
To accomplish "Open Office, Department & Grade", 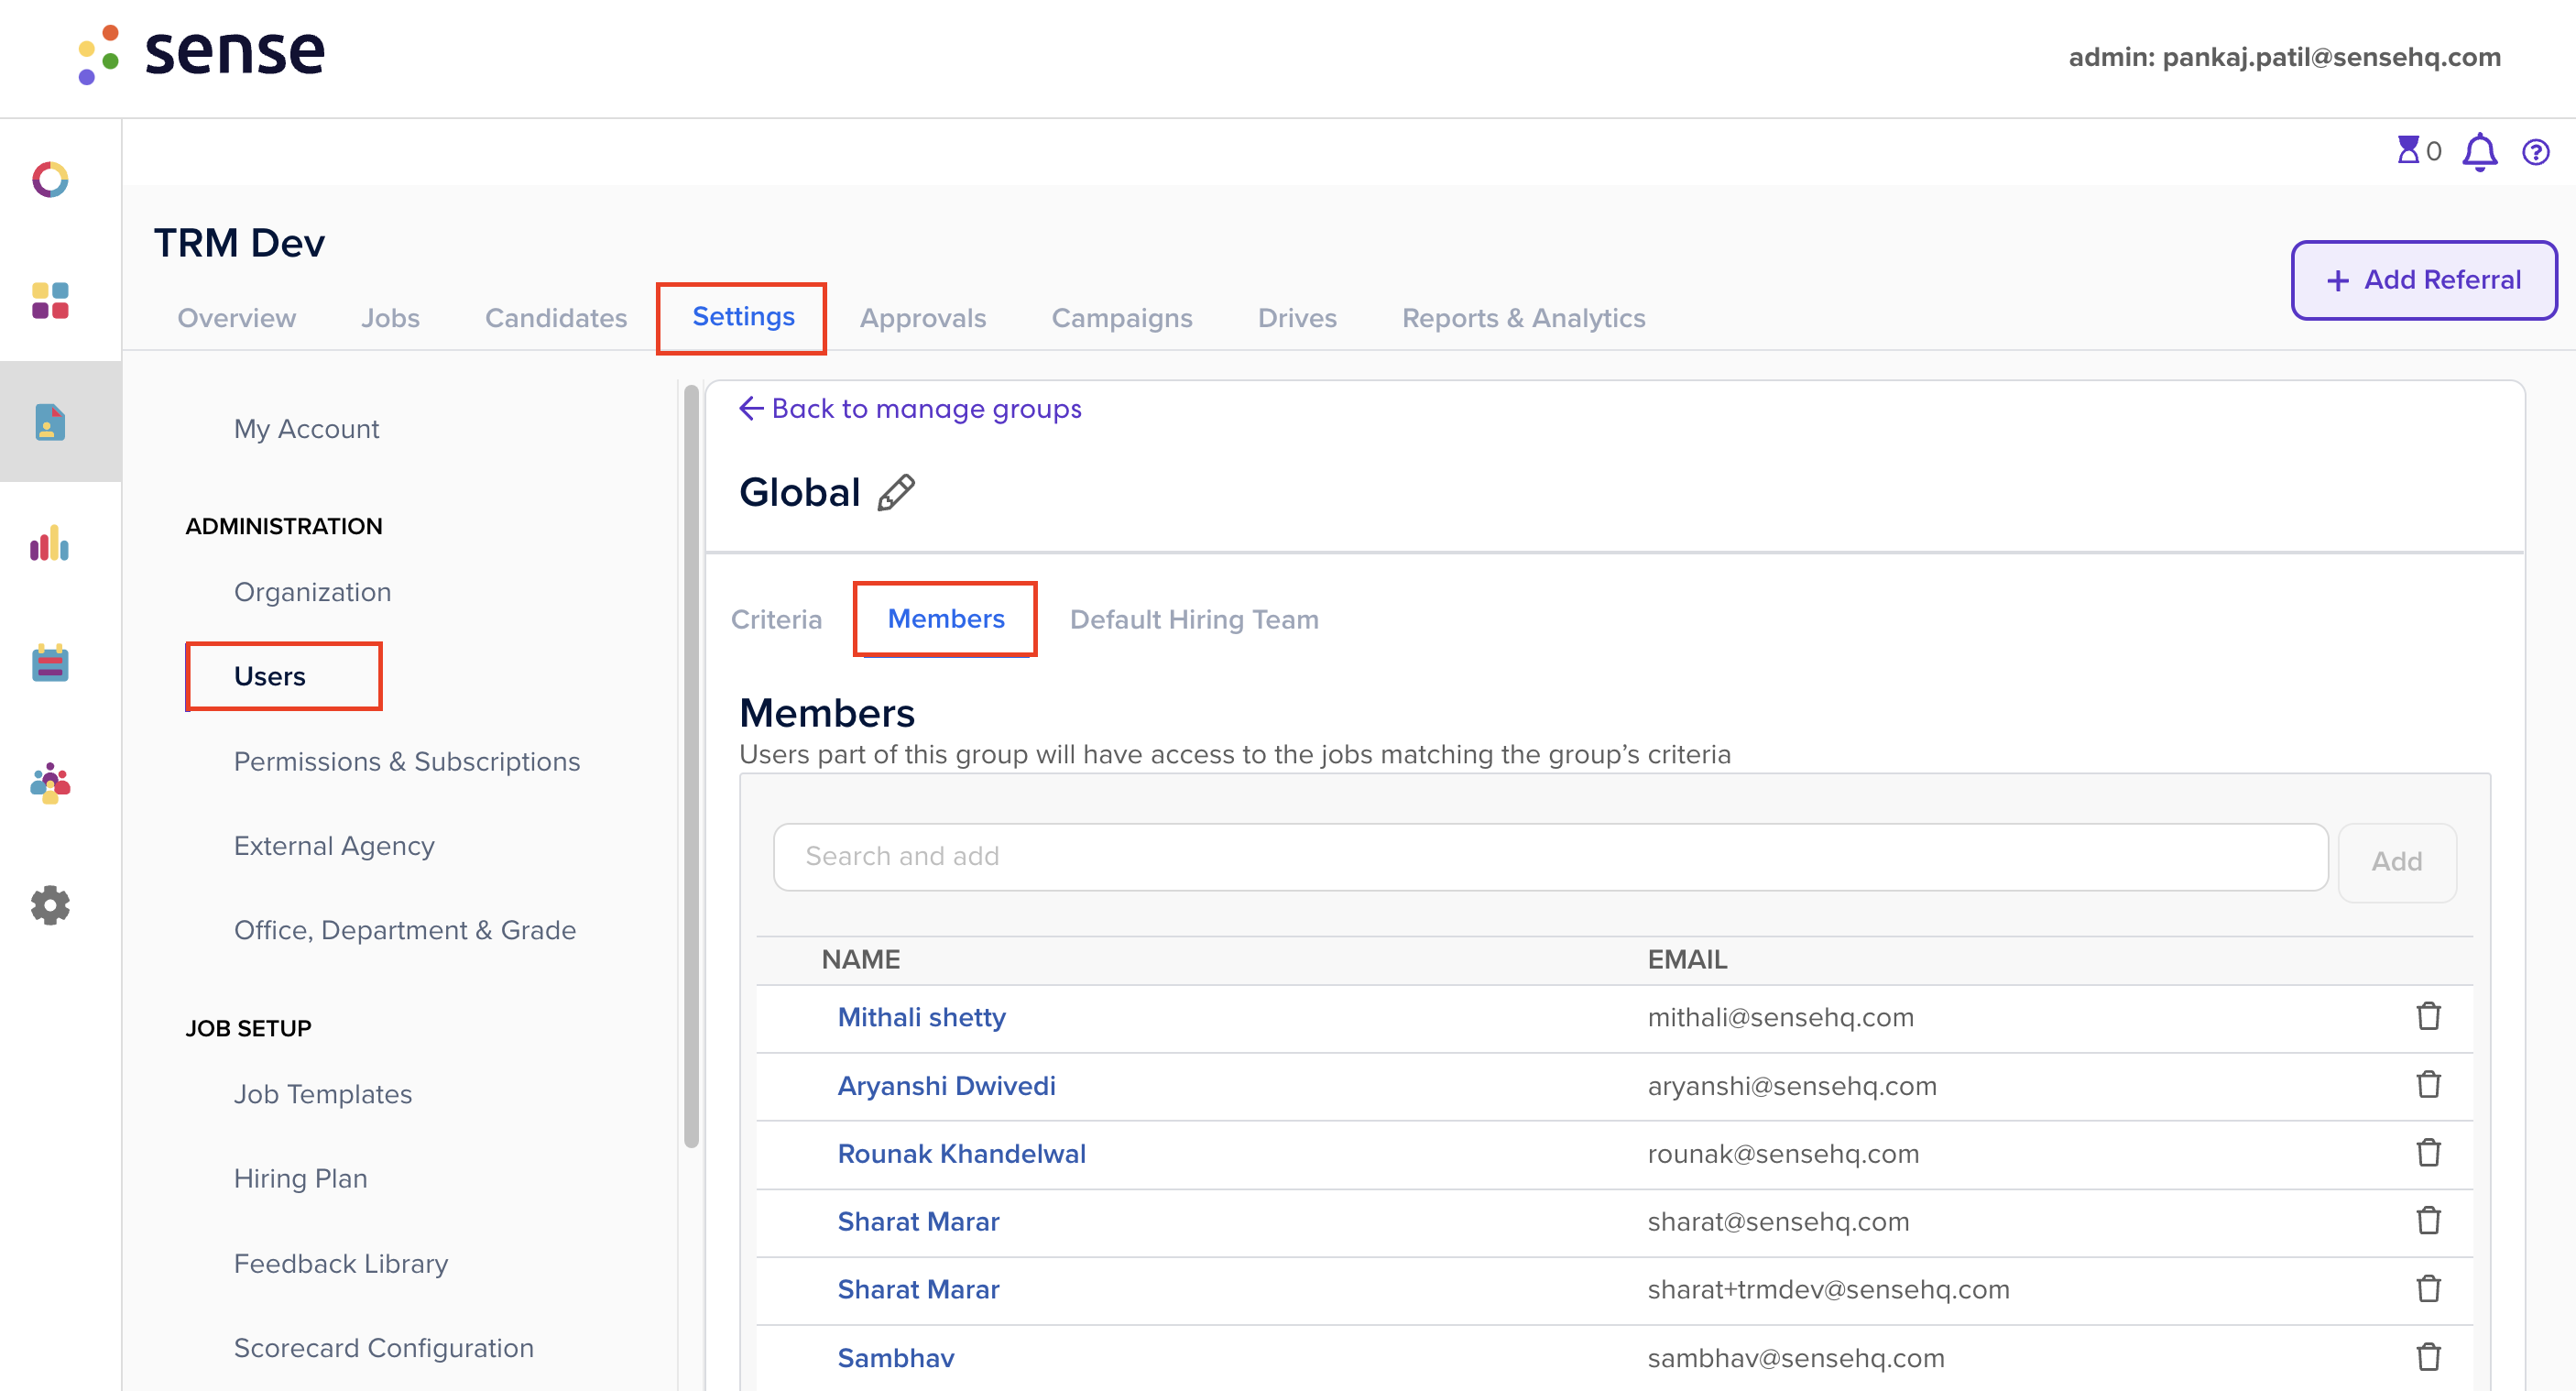I will pyautogui.click(x=405, y=930).
